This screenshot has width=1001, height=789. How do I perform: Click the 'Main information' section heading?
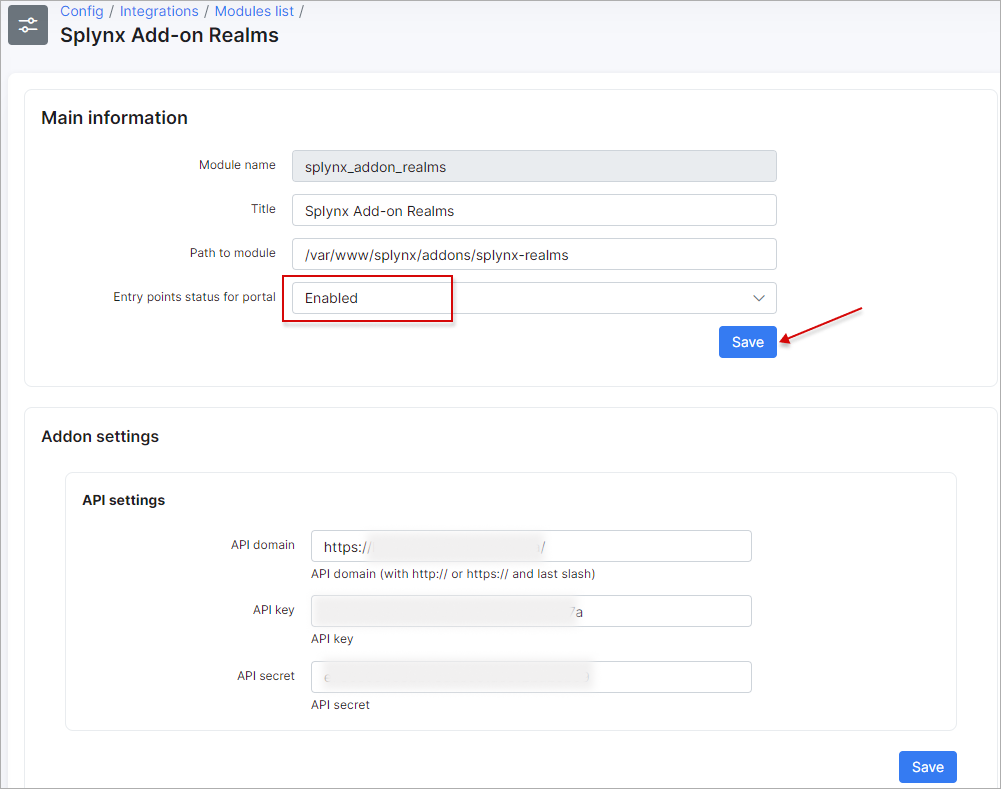114,118
